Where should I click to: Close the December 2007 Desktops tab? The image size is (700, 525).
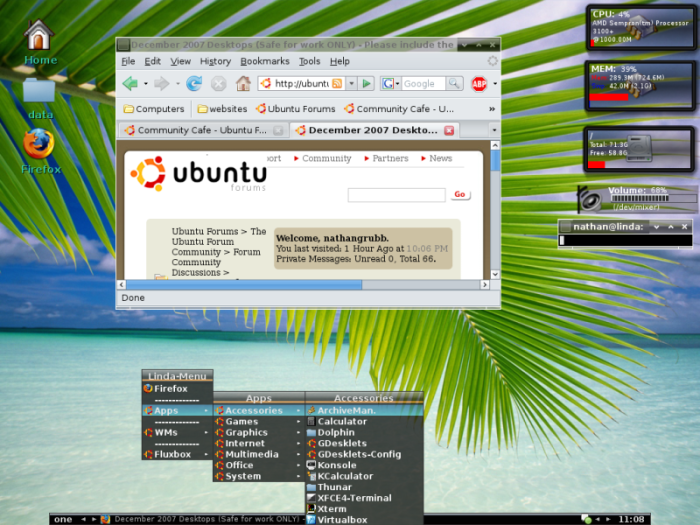pos(449,130)
